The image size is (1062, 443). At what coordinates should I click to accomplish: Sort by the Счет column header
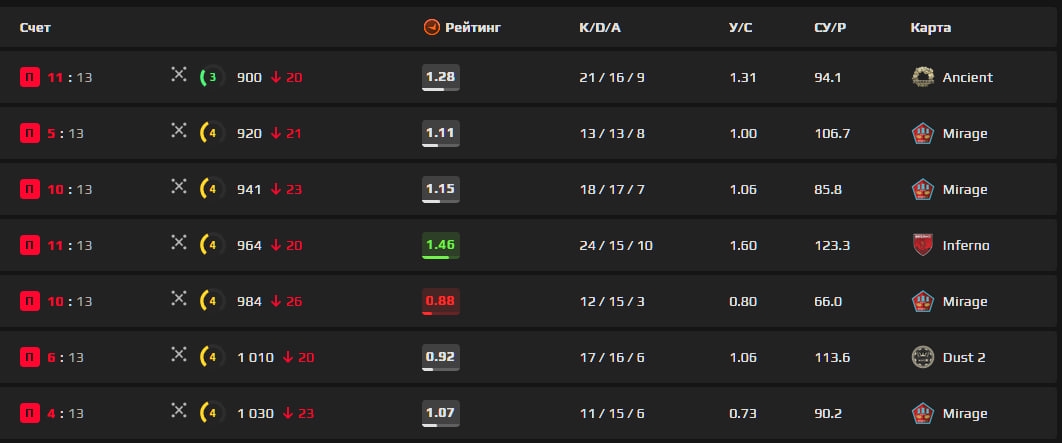click(35, 28)
